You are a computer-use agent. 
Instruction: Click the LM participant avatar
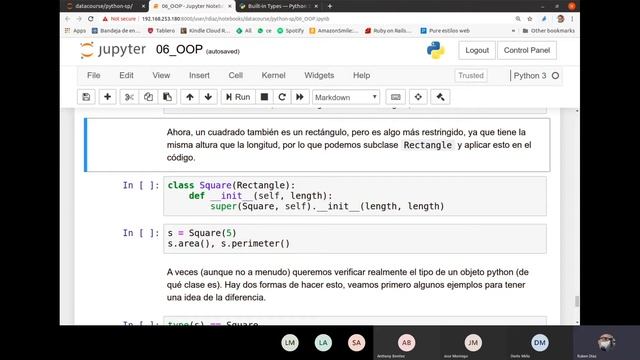point(290,342)
